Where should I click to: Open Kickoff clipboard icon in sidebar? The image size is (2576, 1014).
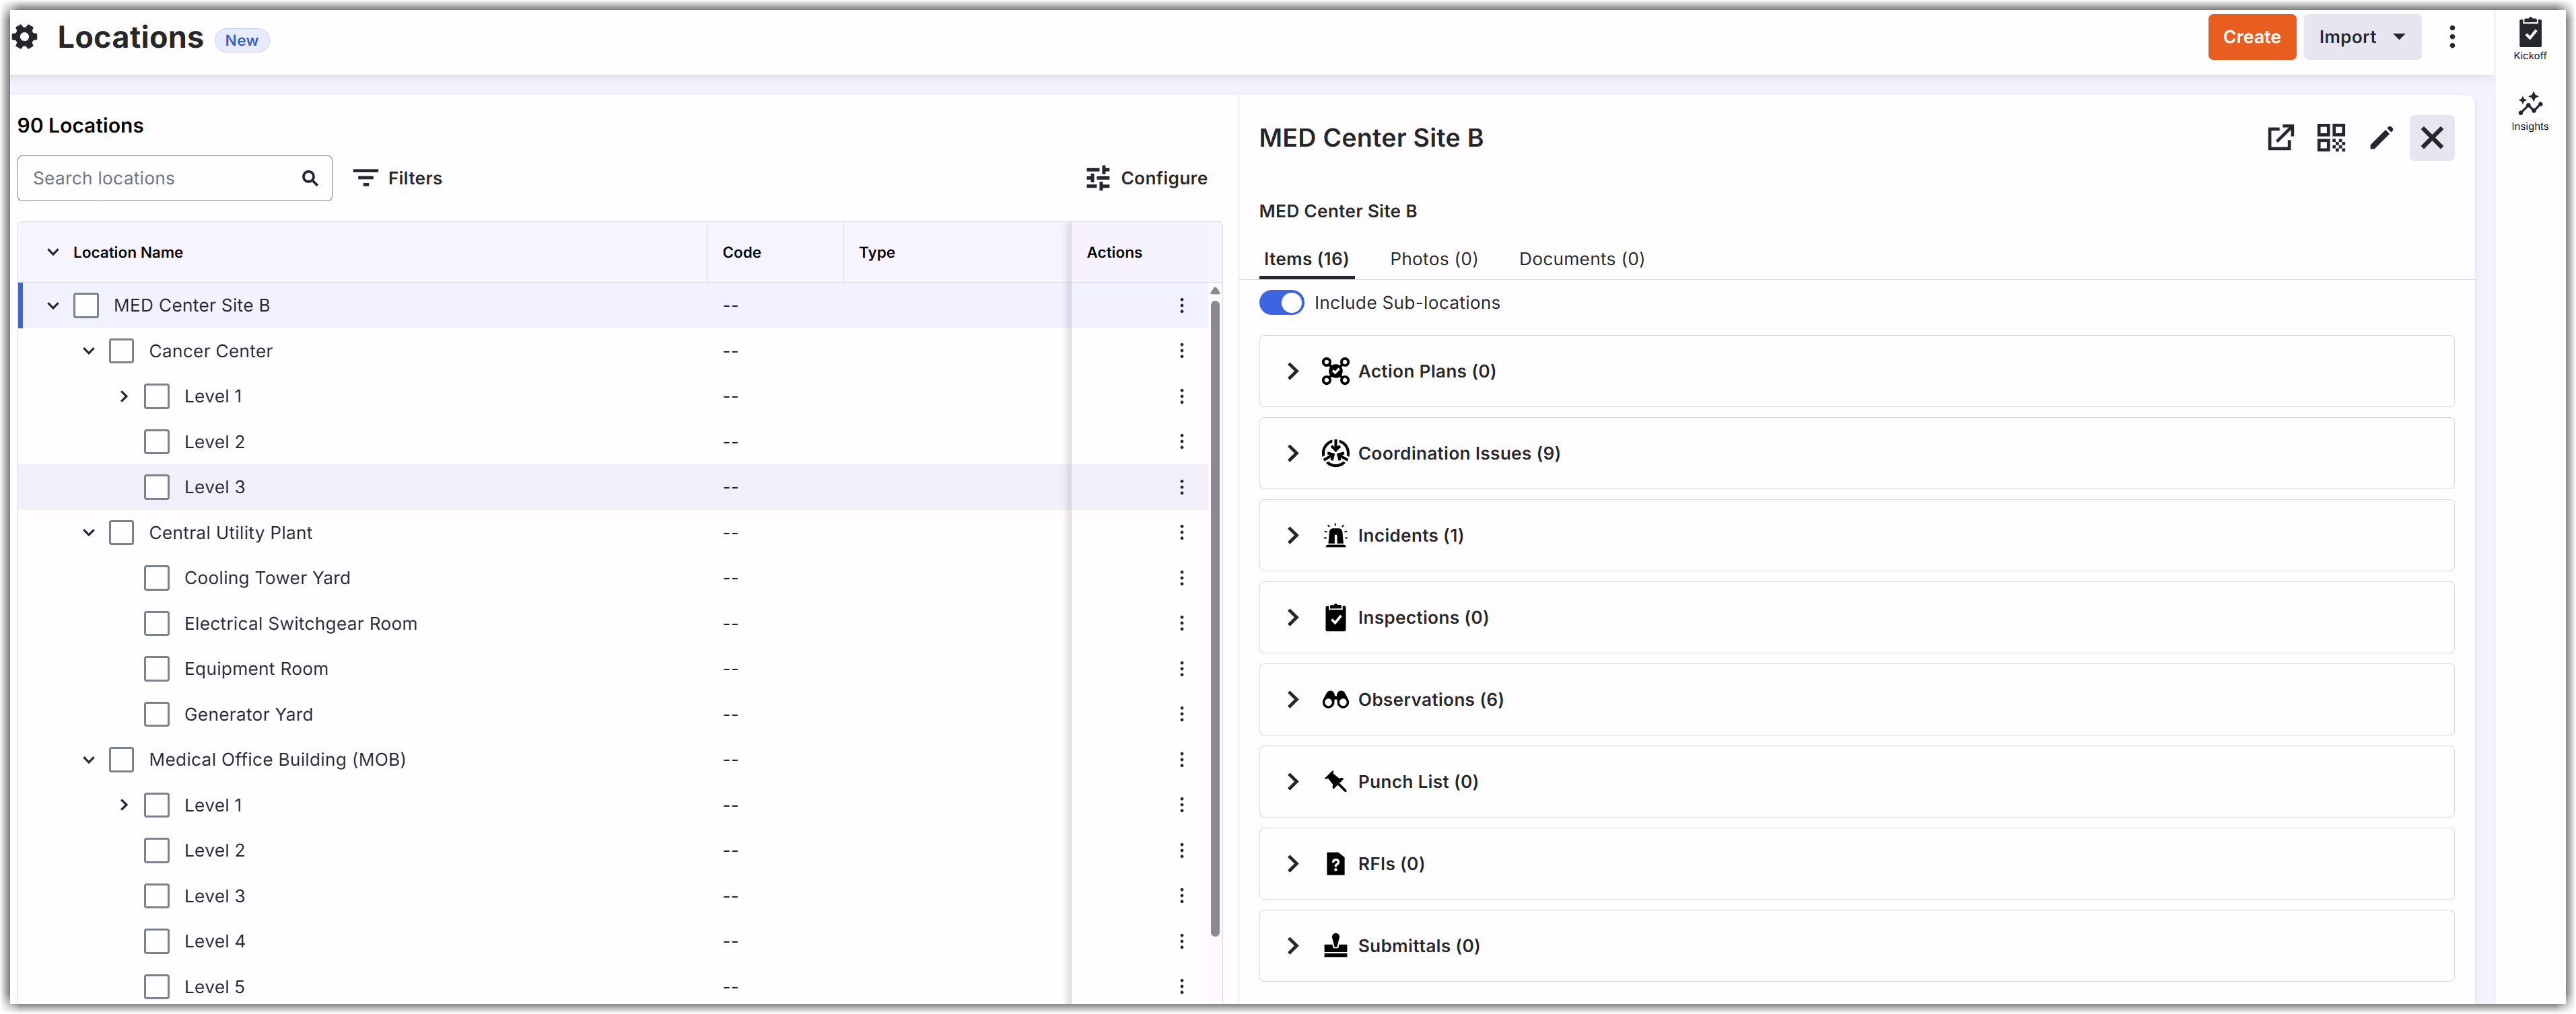[2529, 39]
